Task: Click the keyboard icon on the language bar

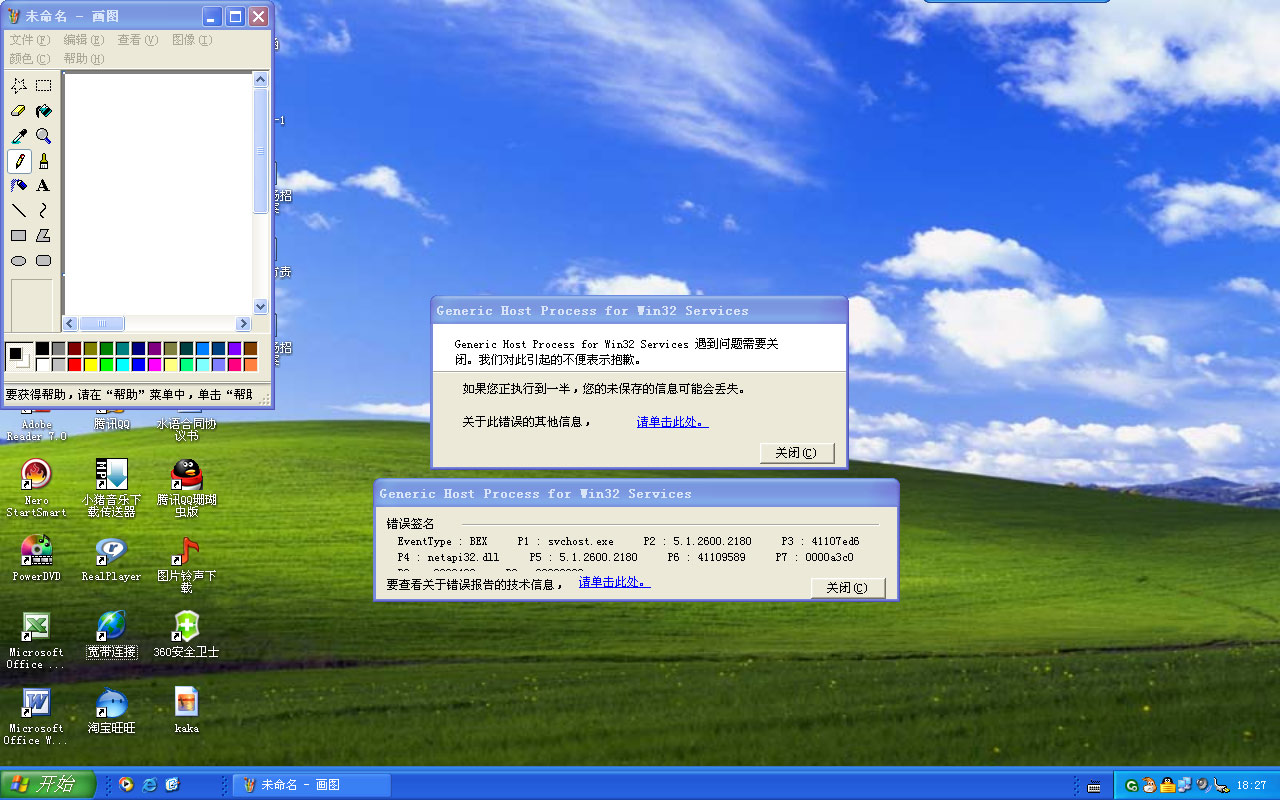Action: coord(1094,786)
